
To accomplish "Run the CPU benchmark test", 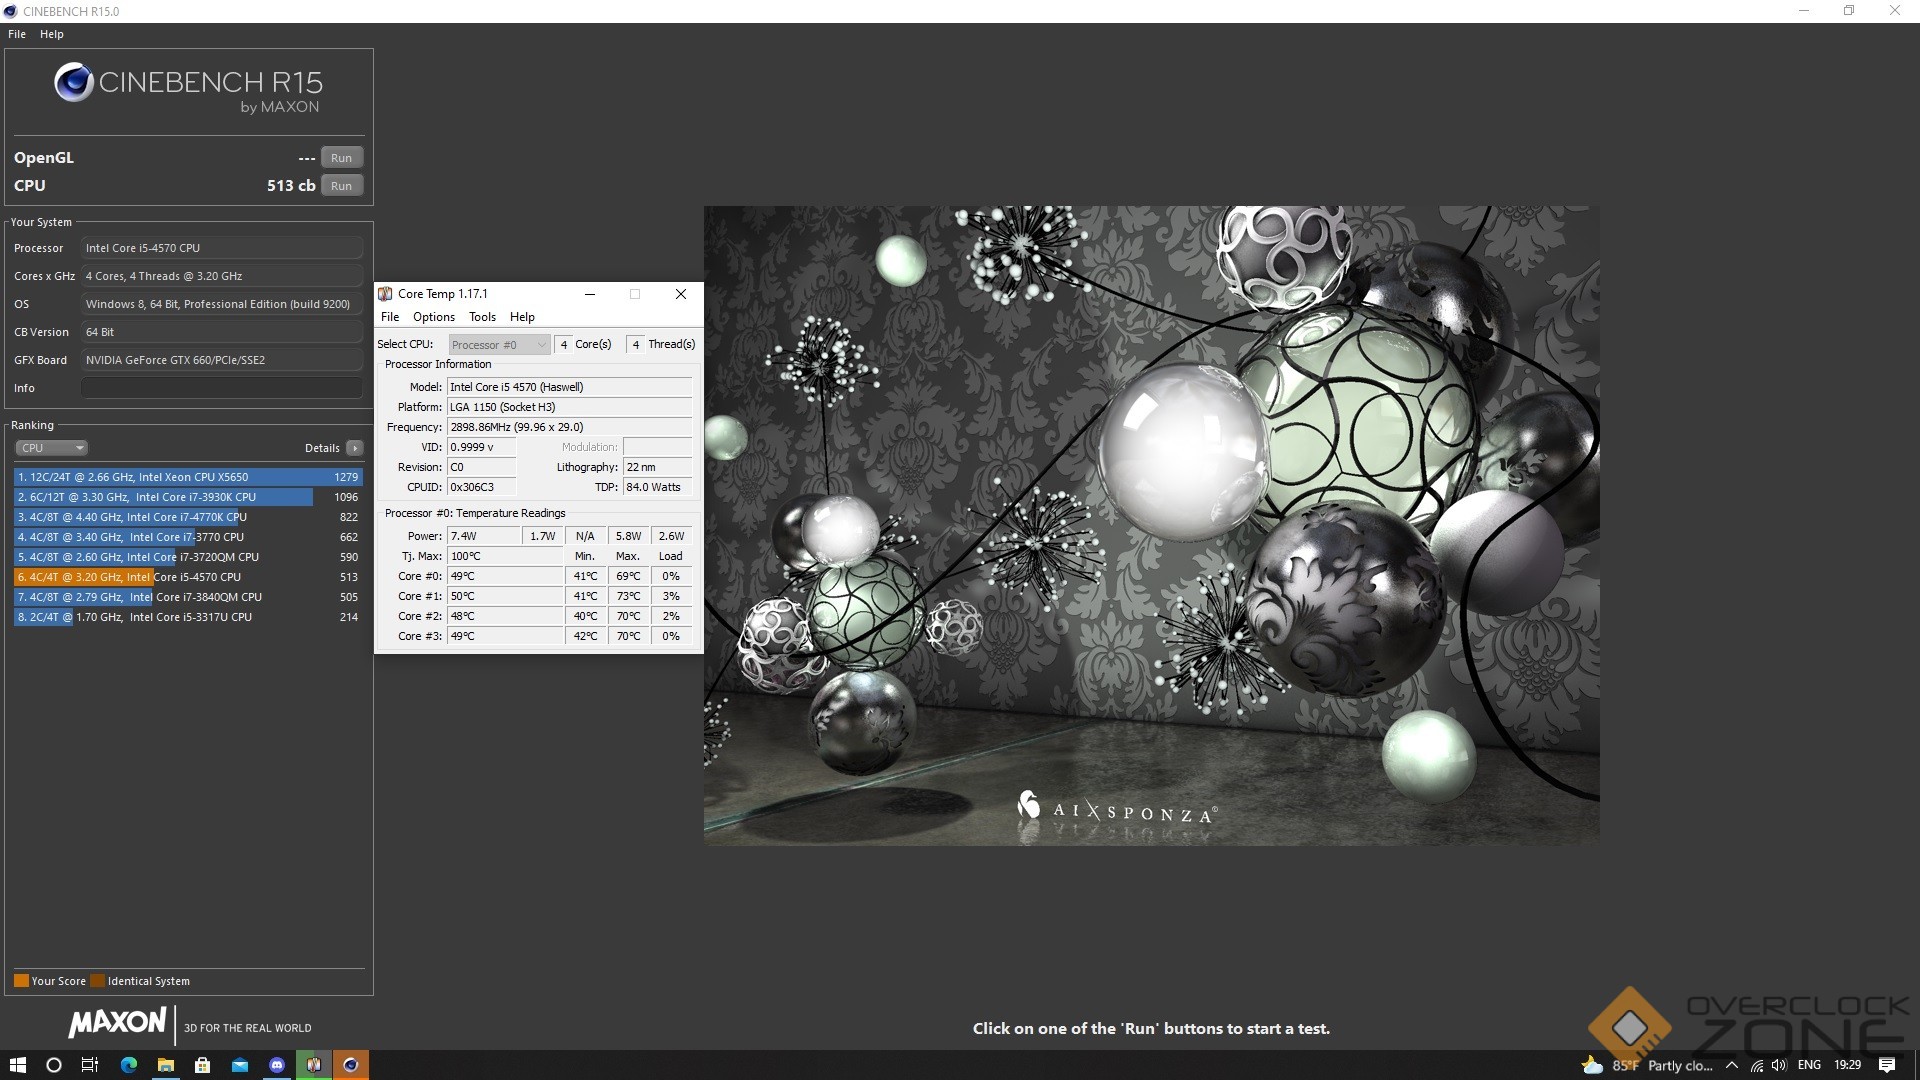I will coord(341,186).
